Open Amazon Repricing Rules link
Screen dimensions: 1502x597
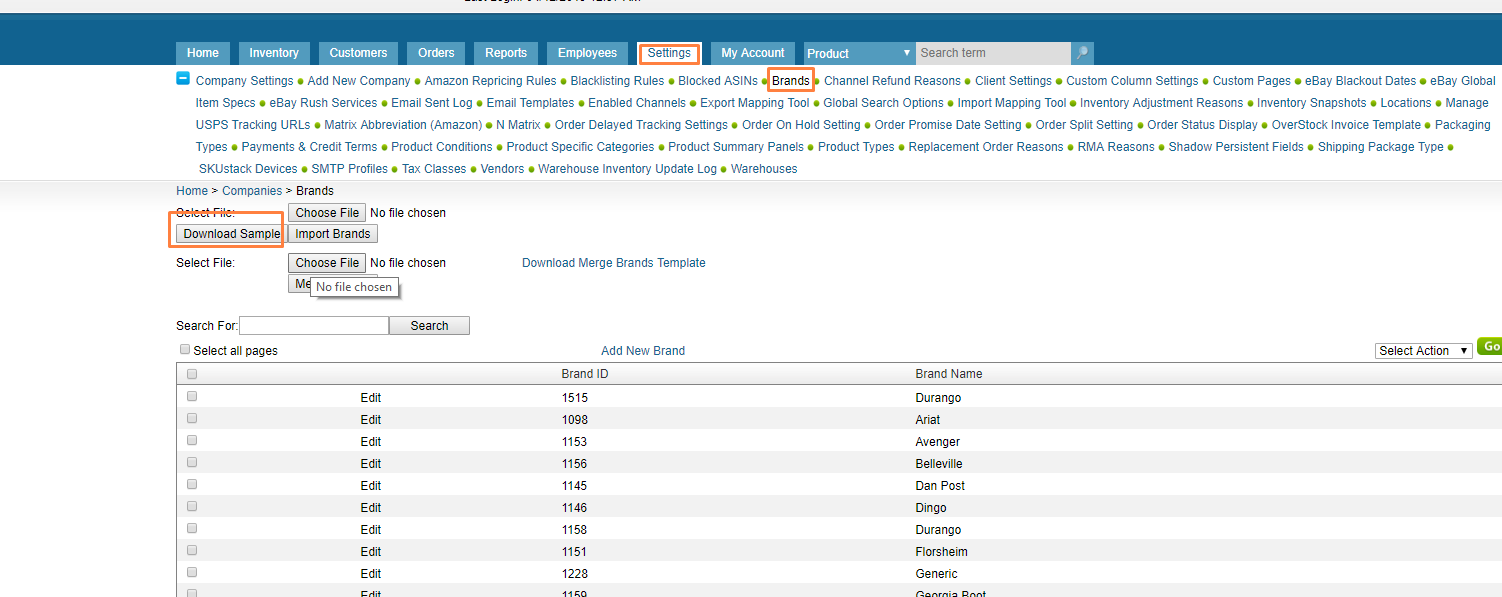tap(491, 81)
